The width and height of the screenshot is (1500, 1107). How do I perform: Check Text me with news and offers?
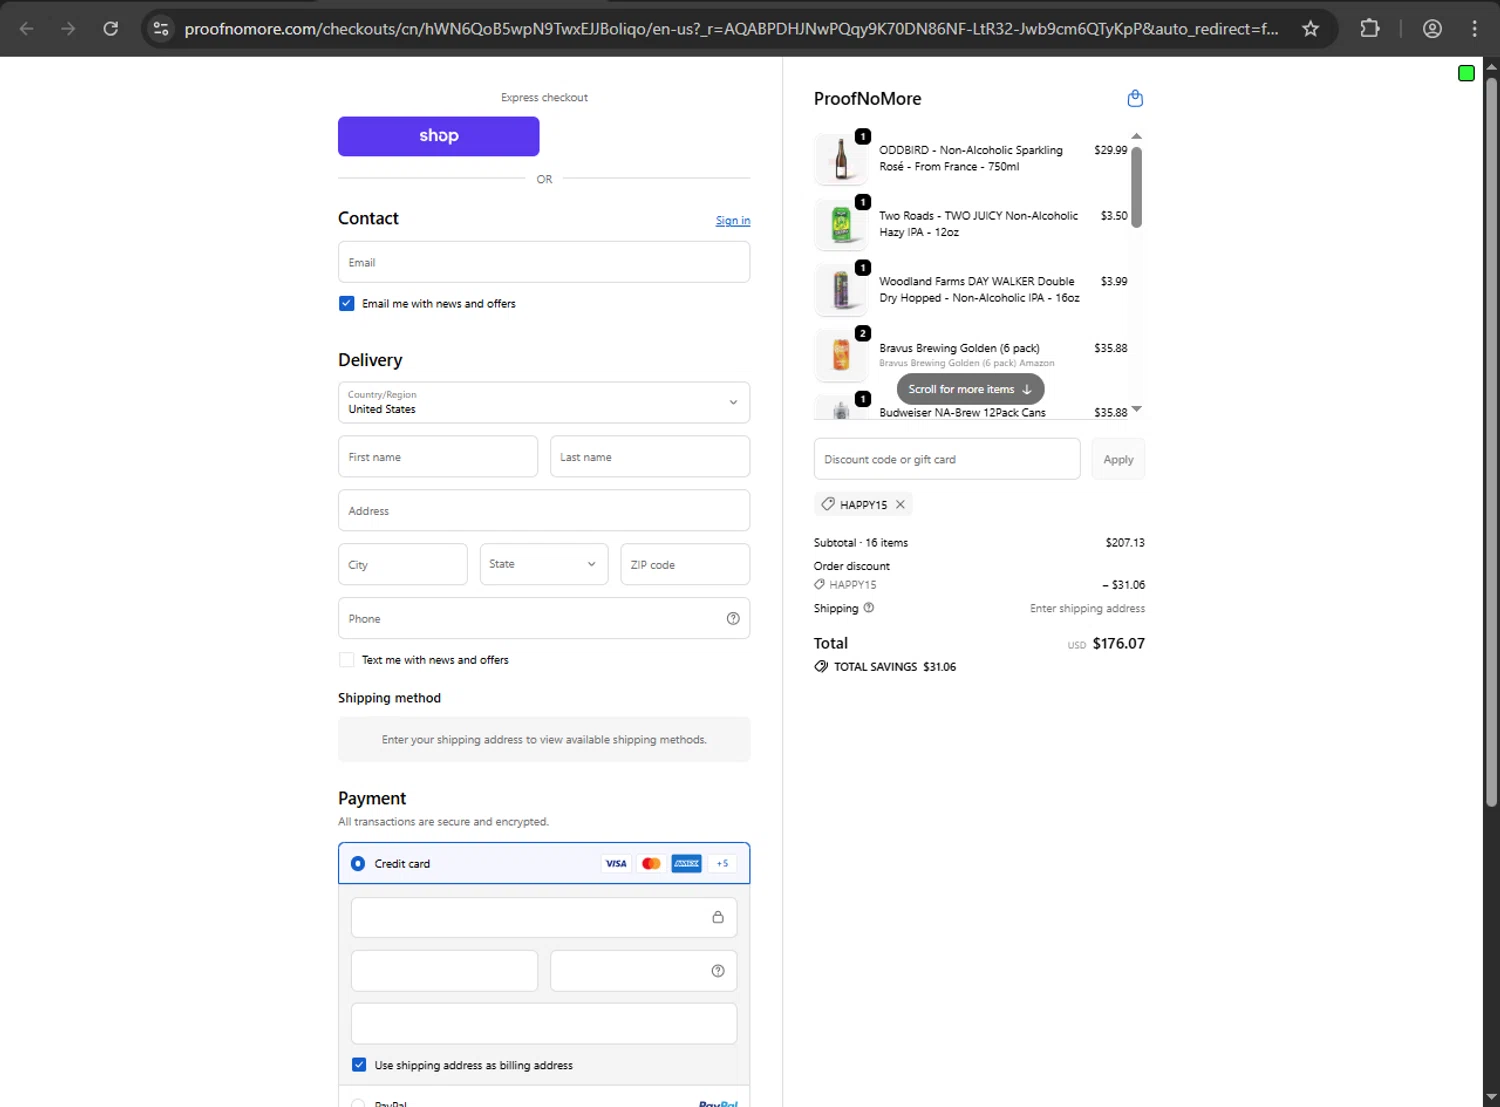(x=347, y=660)
